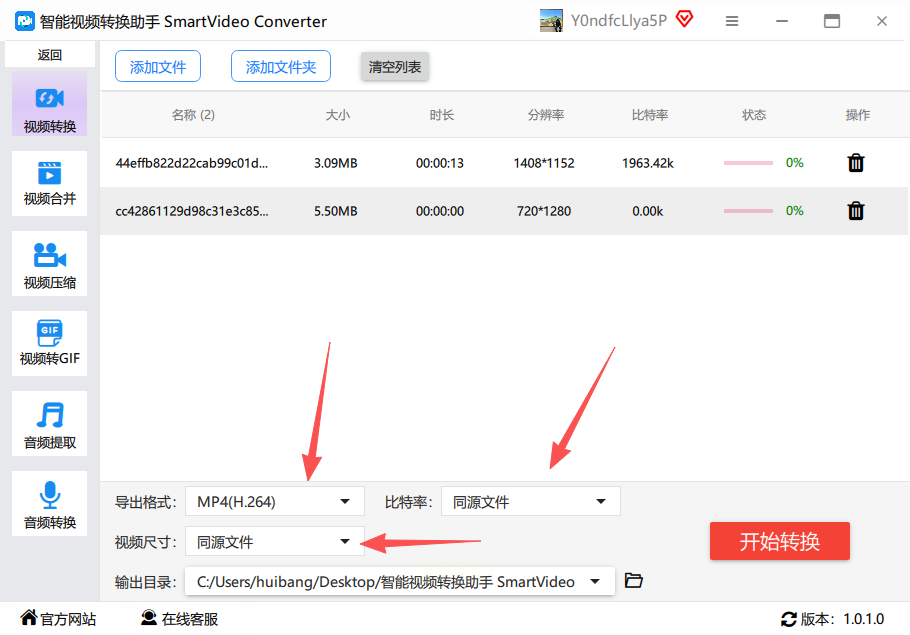Open the 视频转GIF tool
910x635 pixels.
click(x=49, y=344)
